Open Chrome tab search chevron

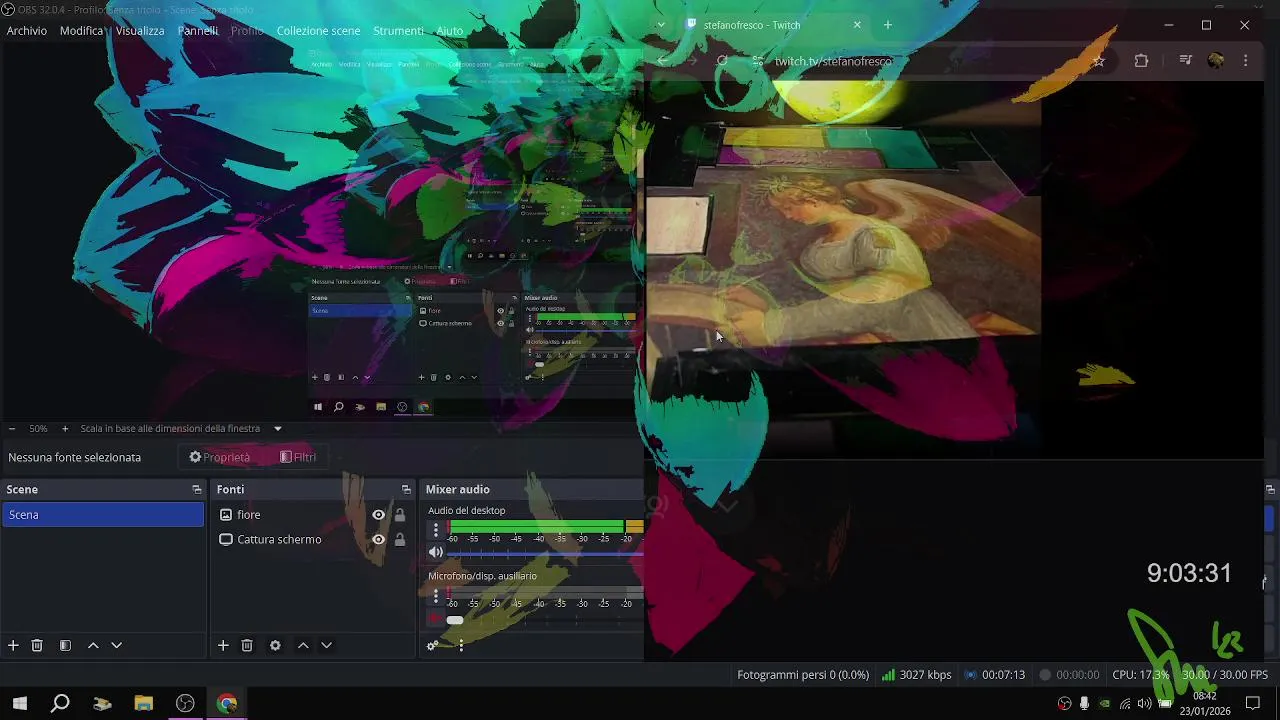661,25
